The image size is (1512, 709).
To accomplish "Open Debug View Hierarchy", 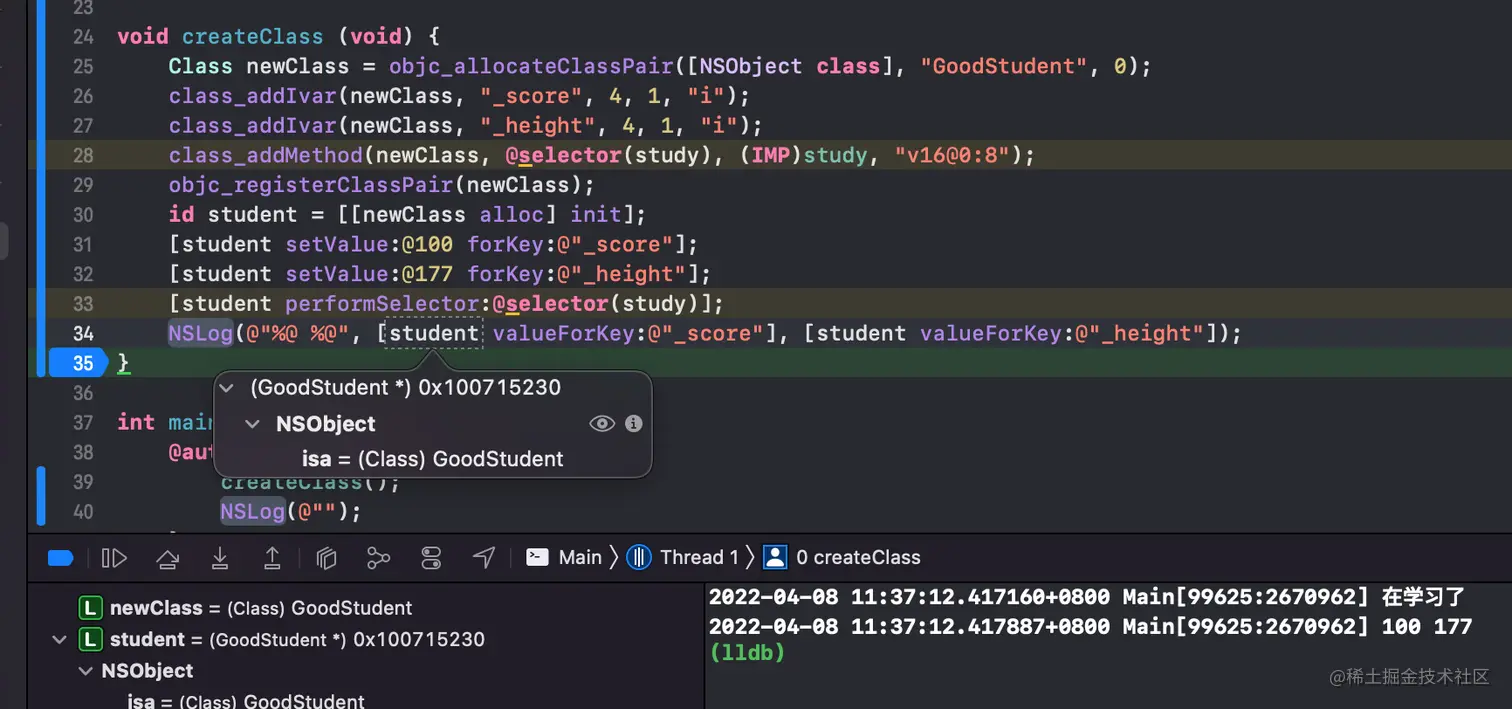I will click(326, 557).
